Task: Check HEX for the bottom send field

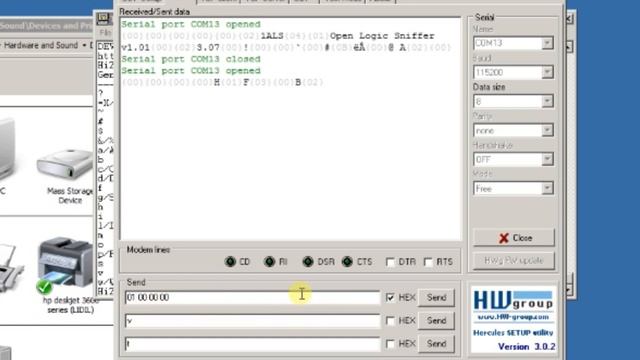Action: coord(390,344)
